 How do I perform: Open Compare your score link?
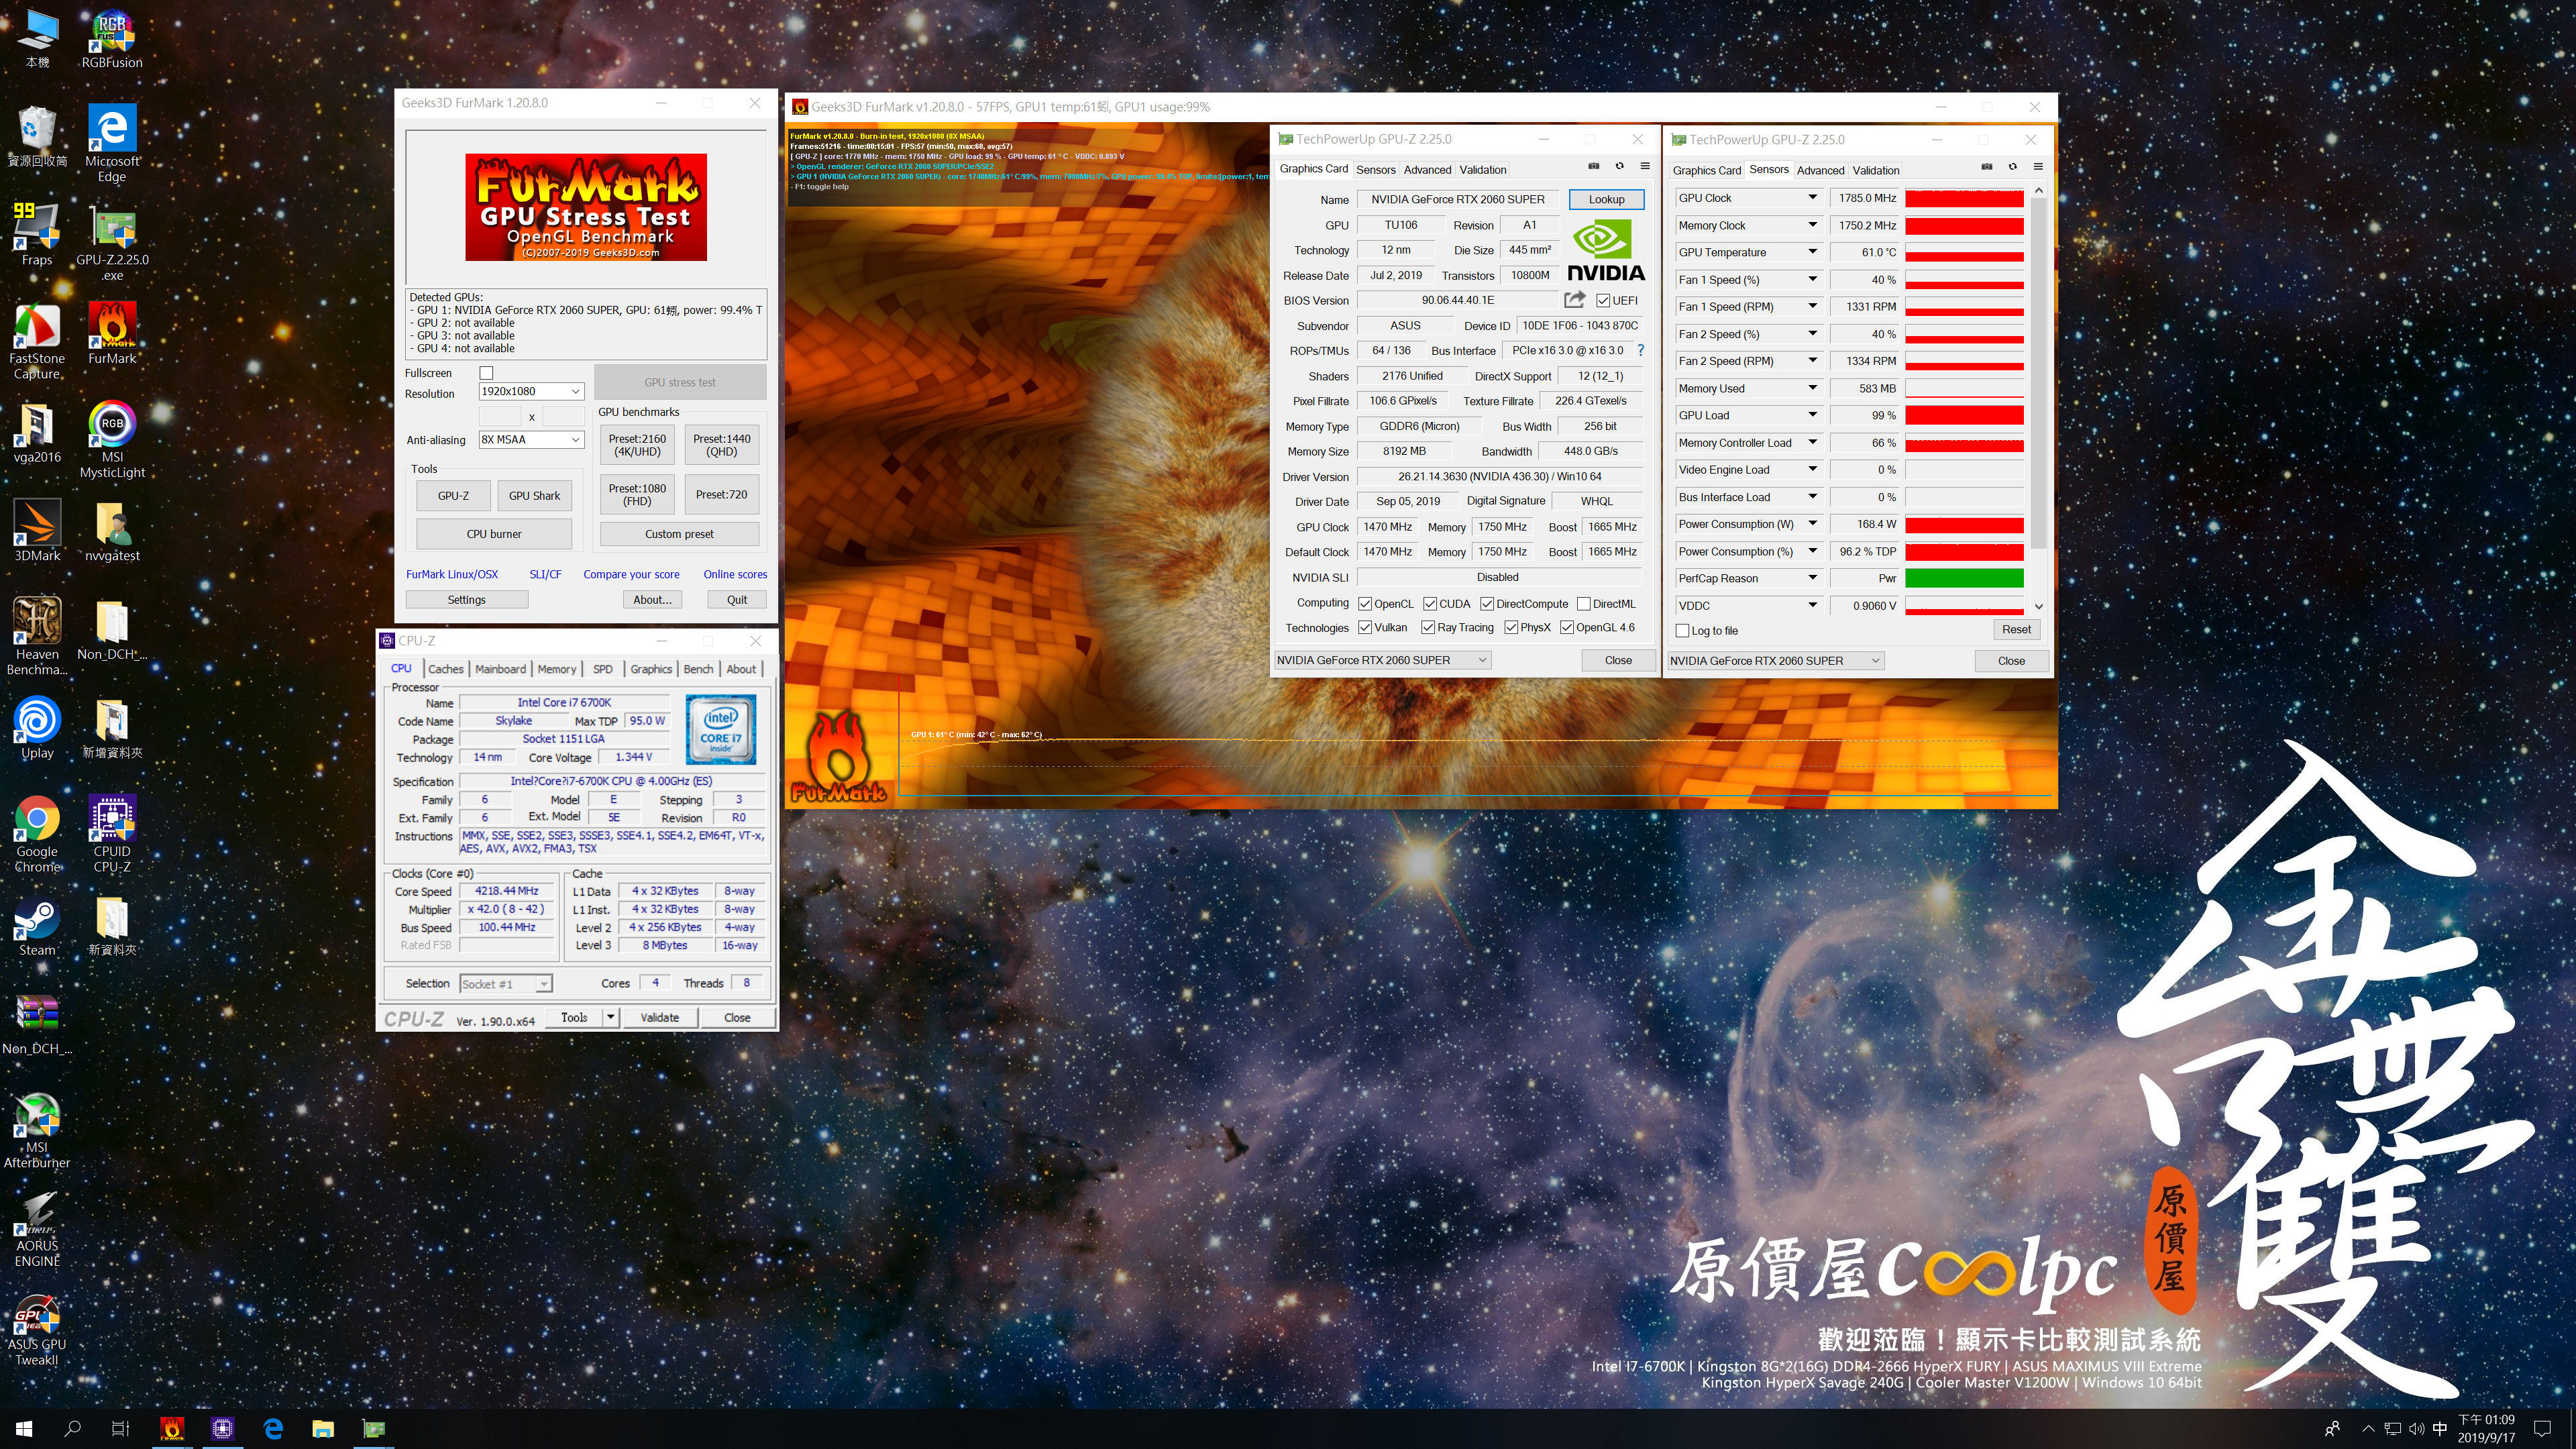pyautogui.click(x=631, y=574)
